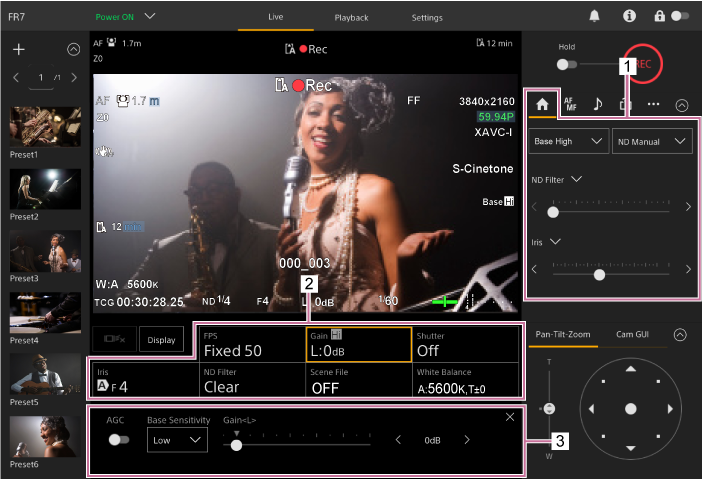Open the AF/MF focus settings icon
This screenshot has width=702, height=479.
pyautogui.click(x=570, y=103)
